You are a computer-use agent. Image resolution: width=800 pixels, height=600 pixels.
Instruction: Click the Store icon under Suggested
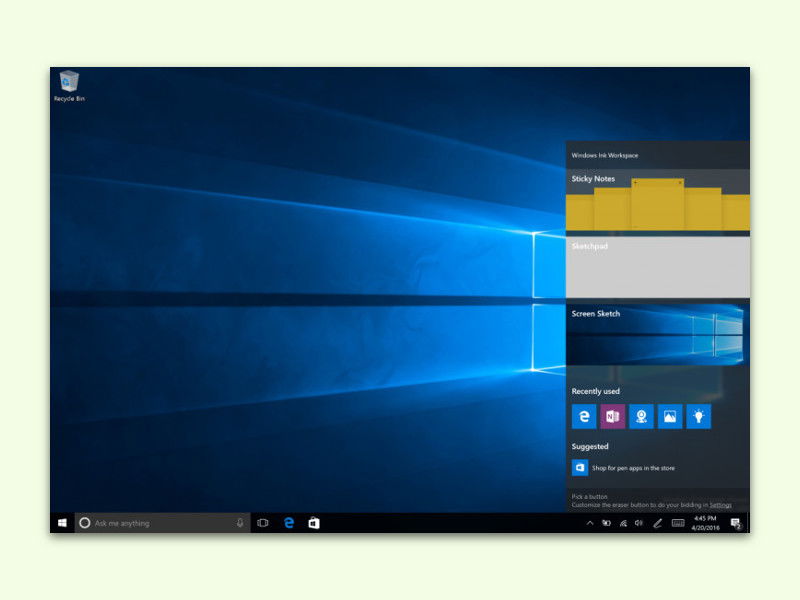click(x=580, y=467)
